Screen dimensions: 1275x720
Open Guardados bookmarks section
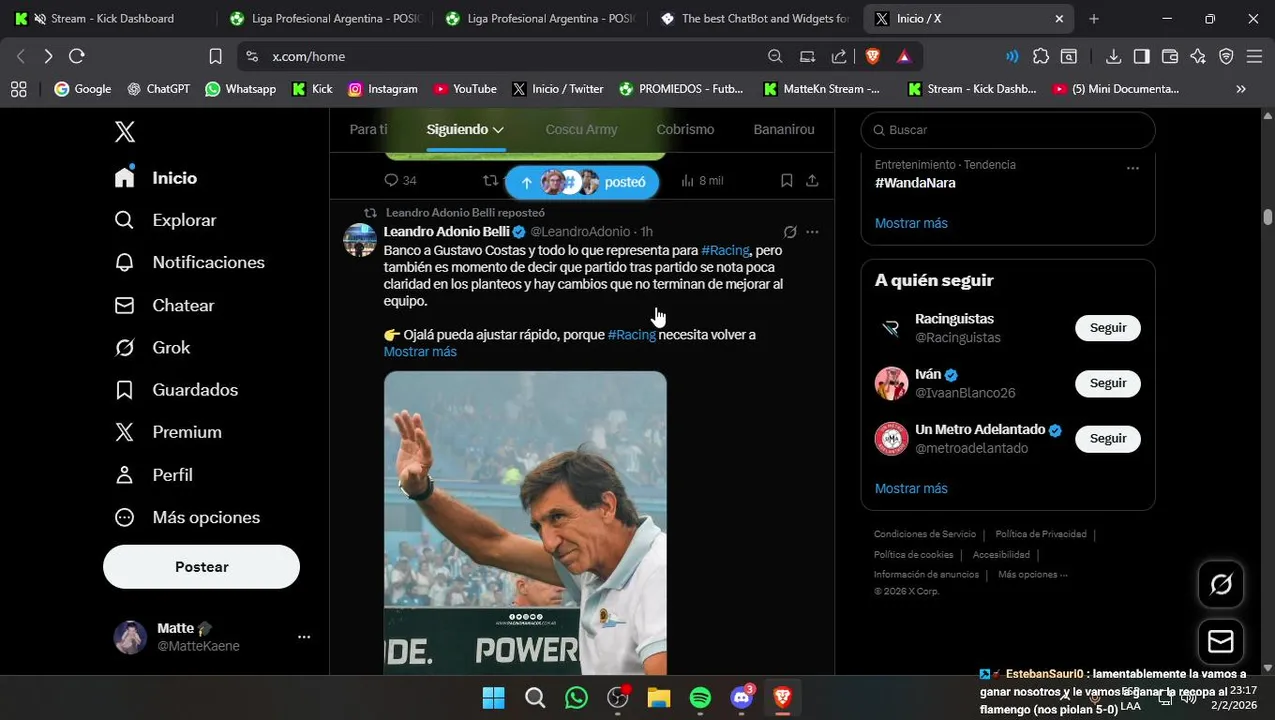(176, 390)
